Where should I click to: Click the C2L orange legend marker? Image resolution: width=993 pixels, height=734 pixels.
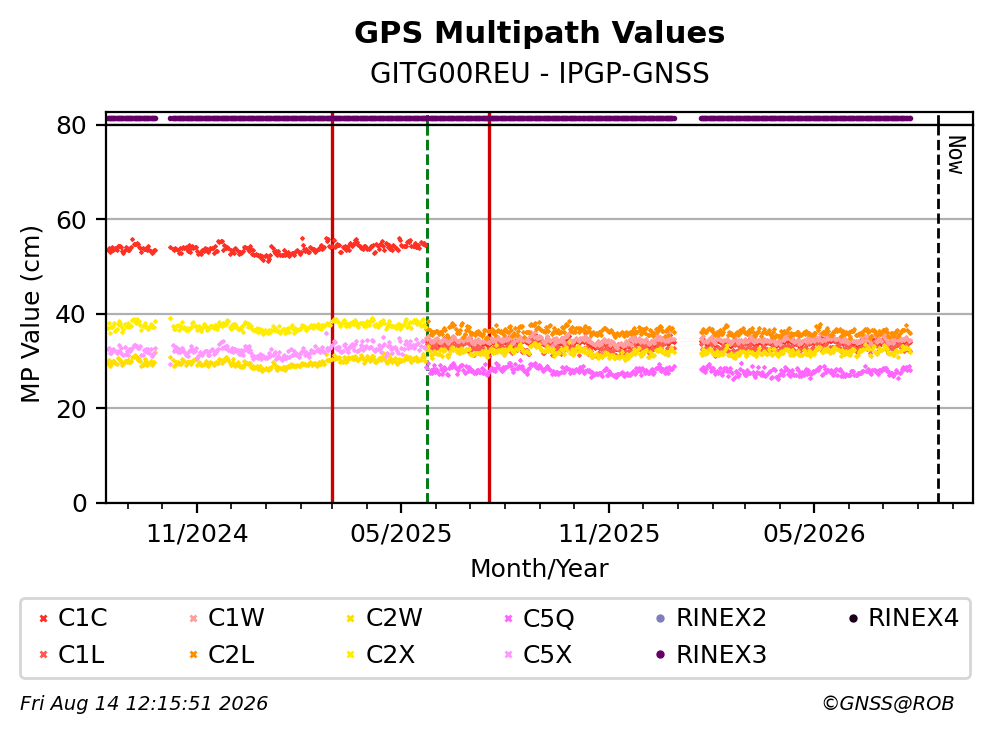click(x=193, y=655)
